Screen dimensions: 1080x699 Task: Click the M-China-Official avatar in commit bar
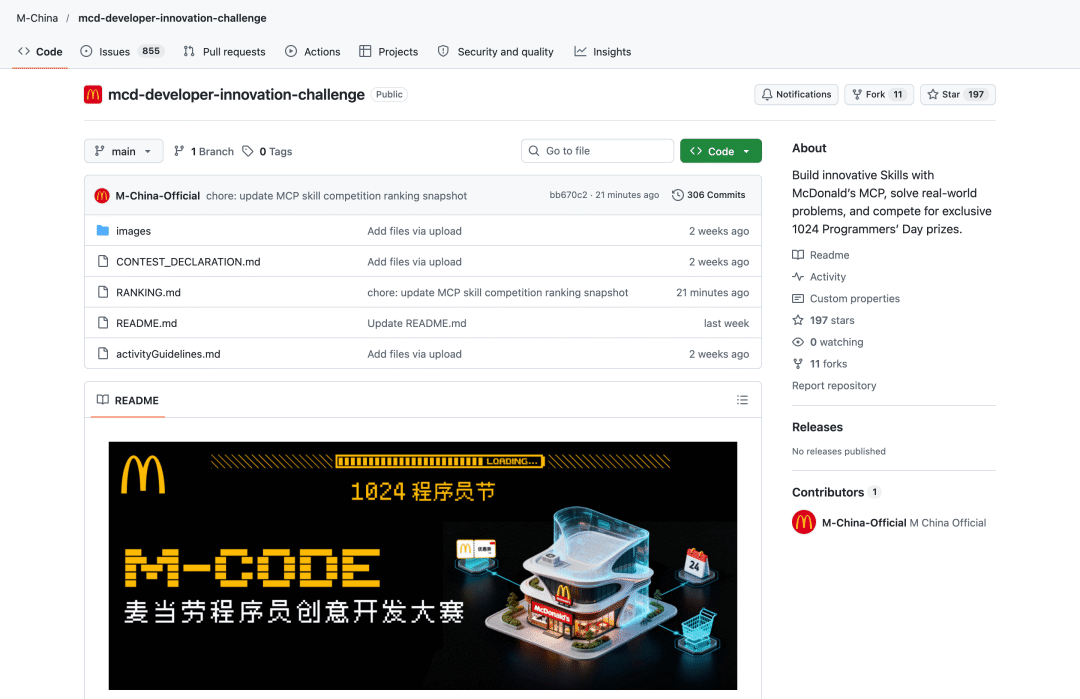click(x=102, y=196)
